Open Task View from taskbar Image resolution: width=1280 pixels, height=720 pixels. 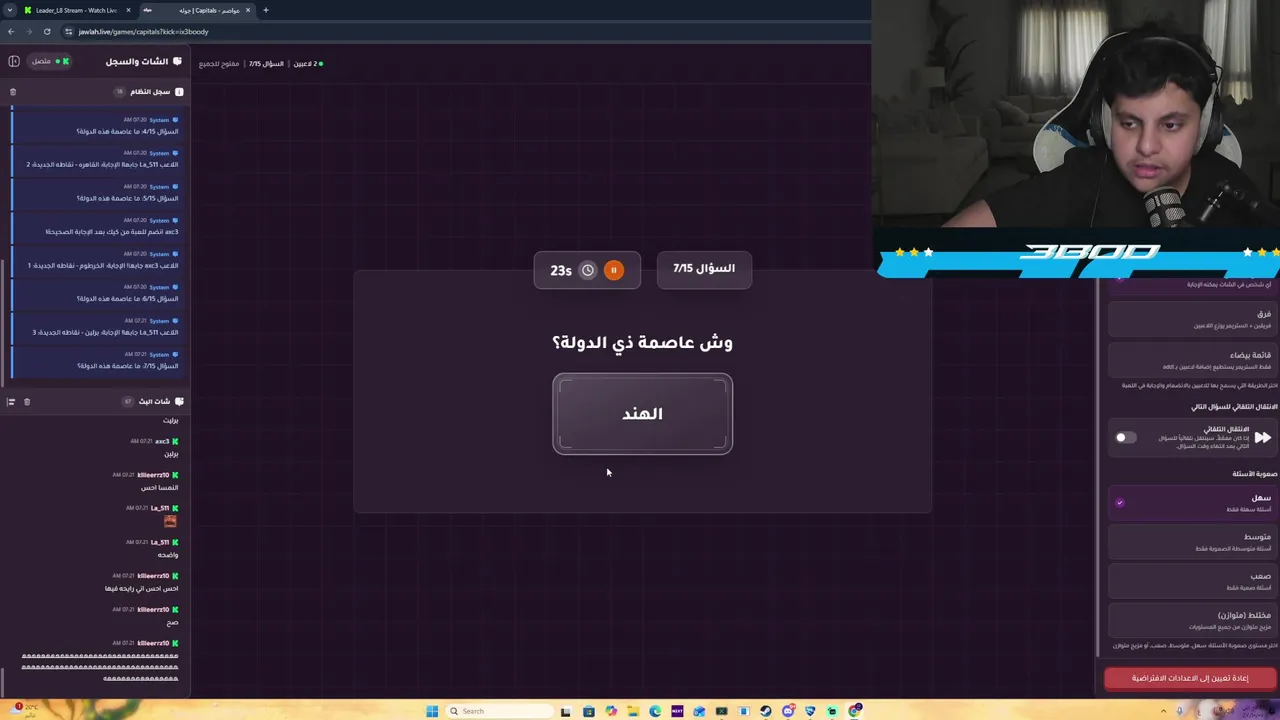[565, 711]
